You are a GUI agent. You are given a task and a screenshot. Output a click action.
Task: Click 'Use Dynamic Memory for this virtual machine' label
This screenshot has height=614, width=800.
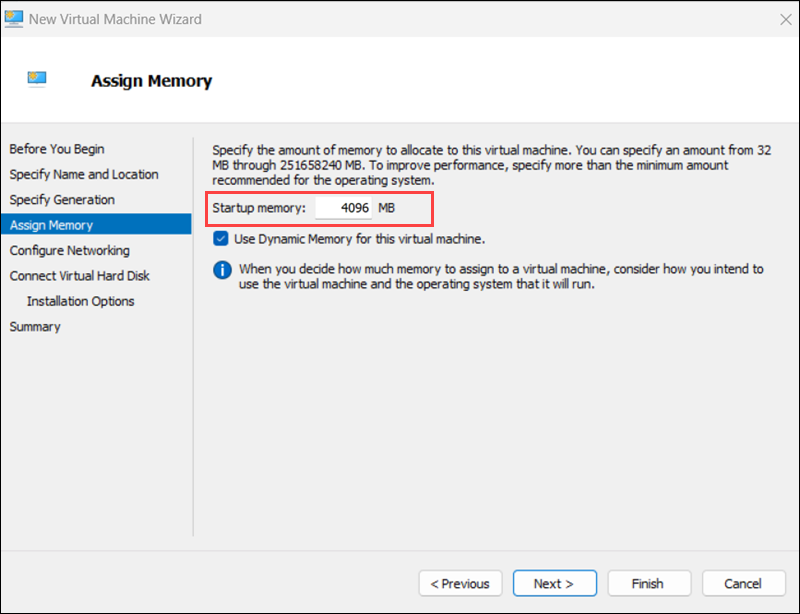click(x=359, y=239)
